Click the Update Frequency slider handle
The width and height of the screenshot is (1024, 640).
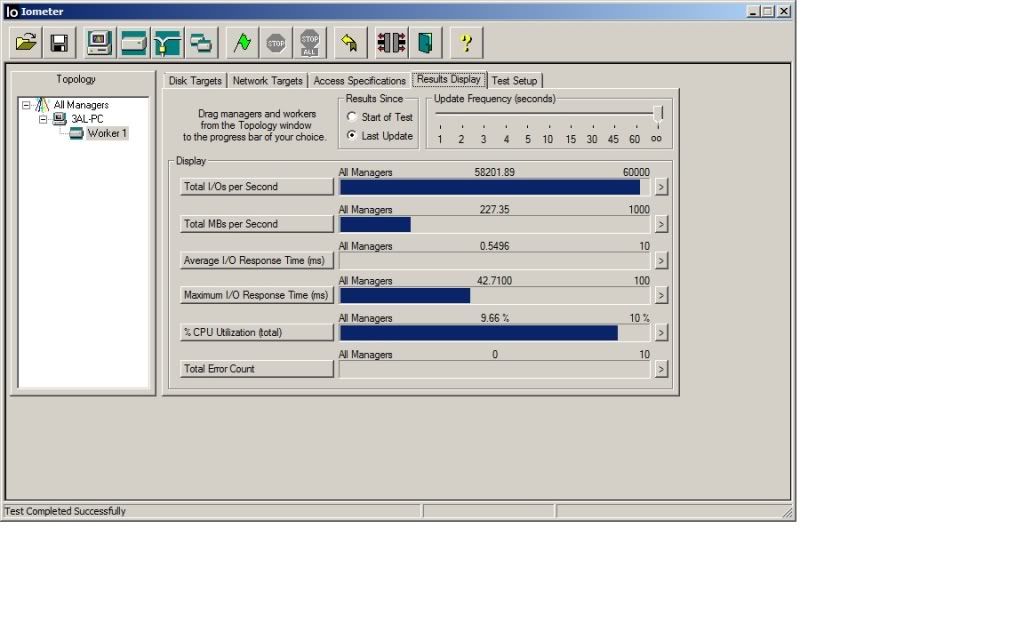[x=658, y=114]
